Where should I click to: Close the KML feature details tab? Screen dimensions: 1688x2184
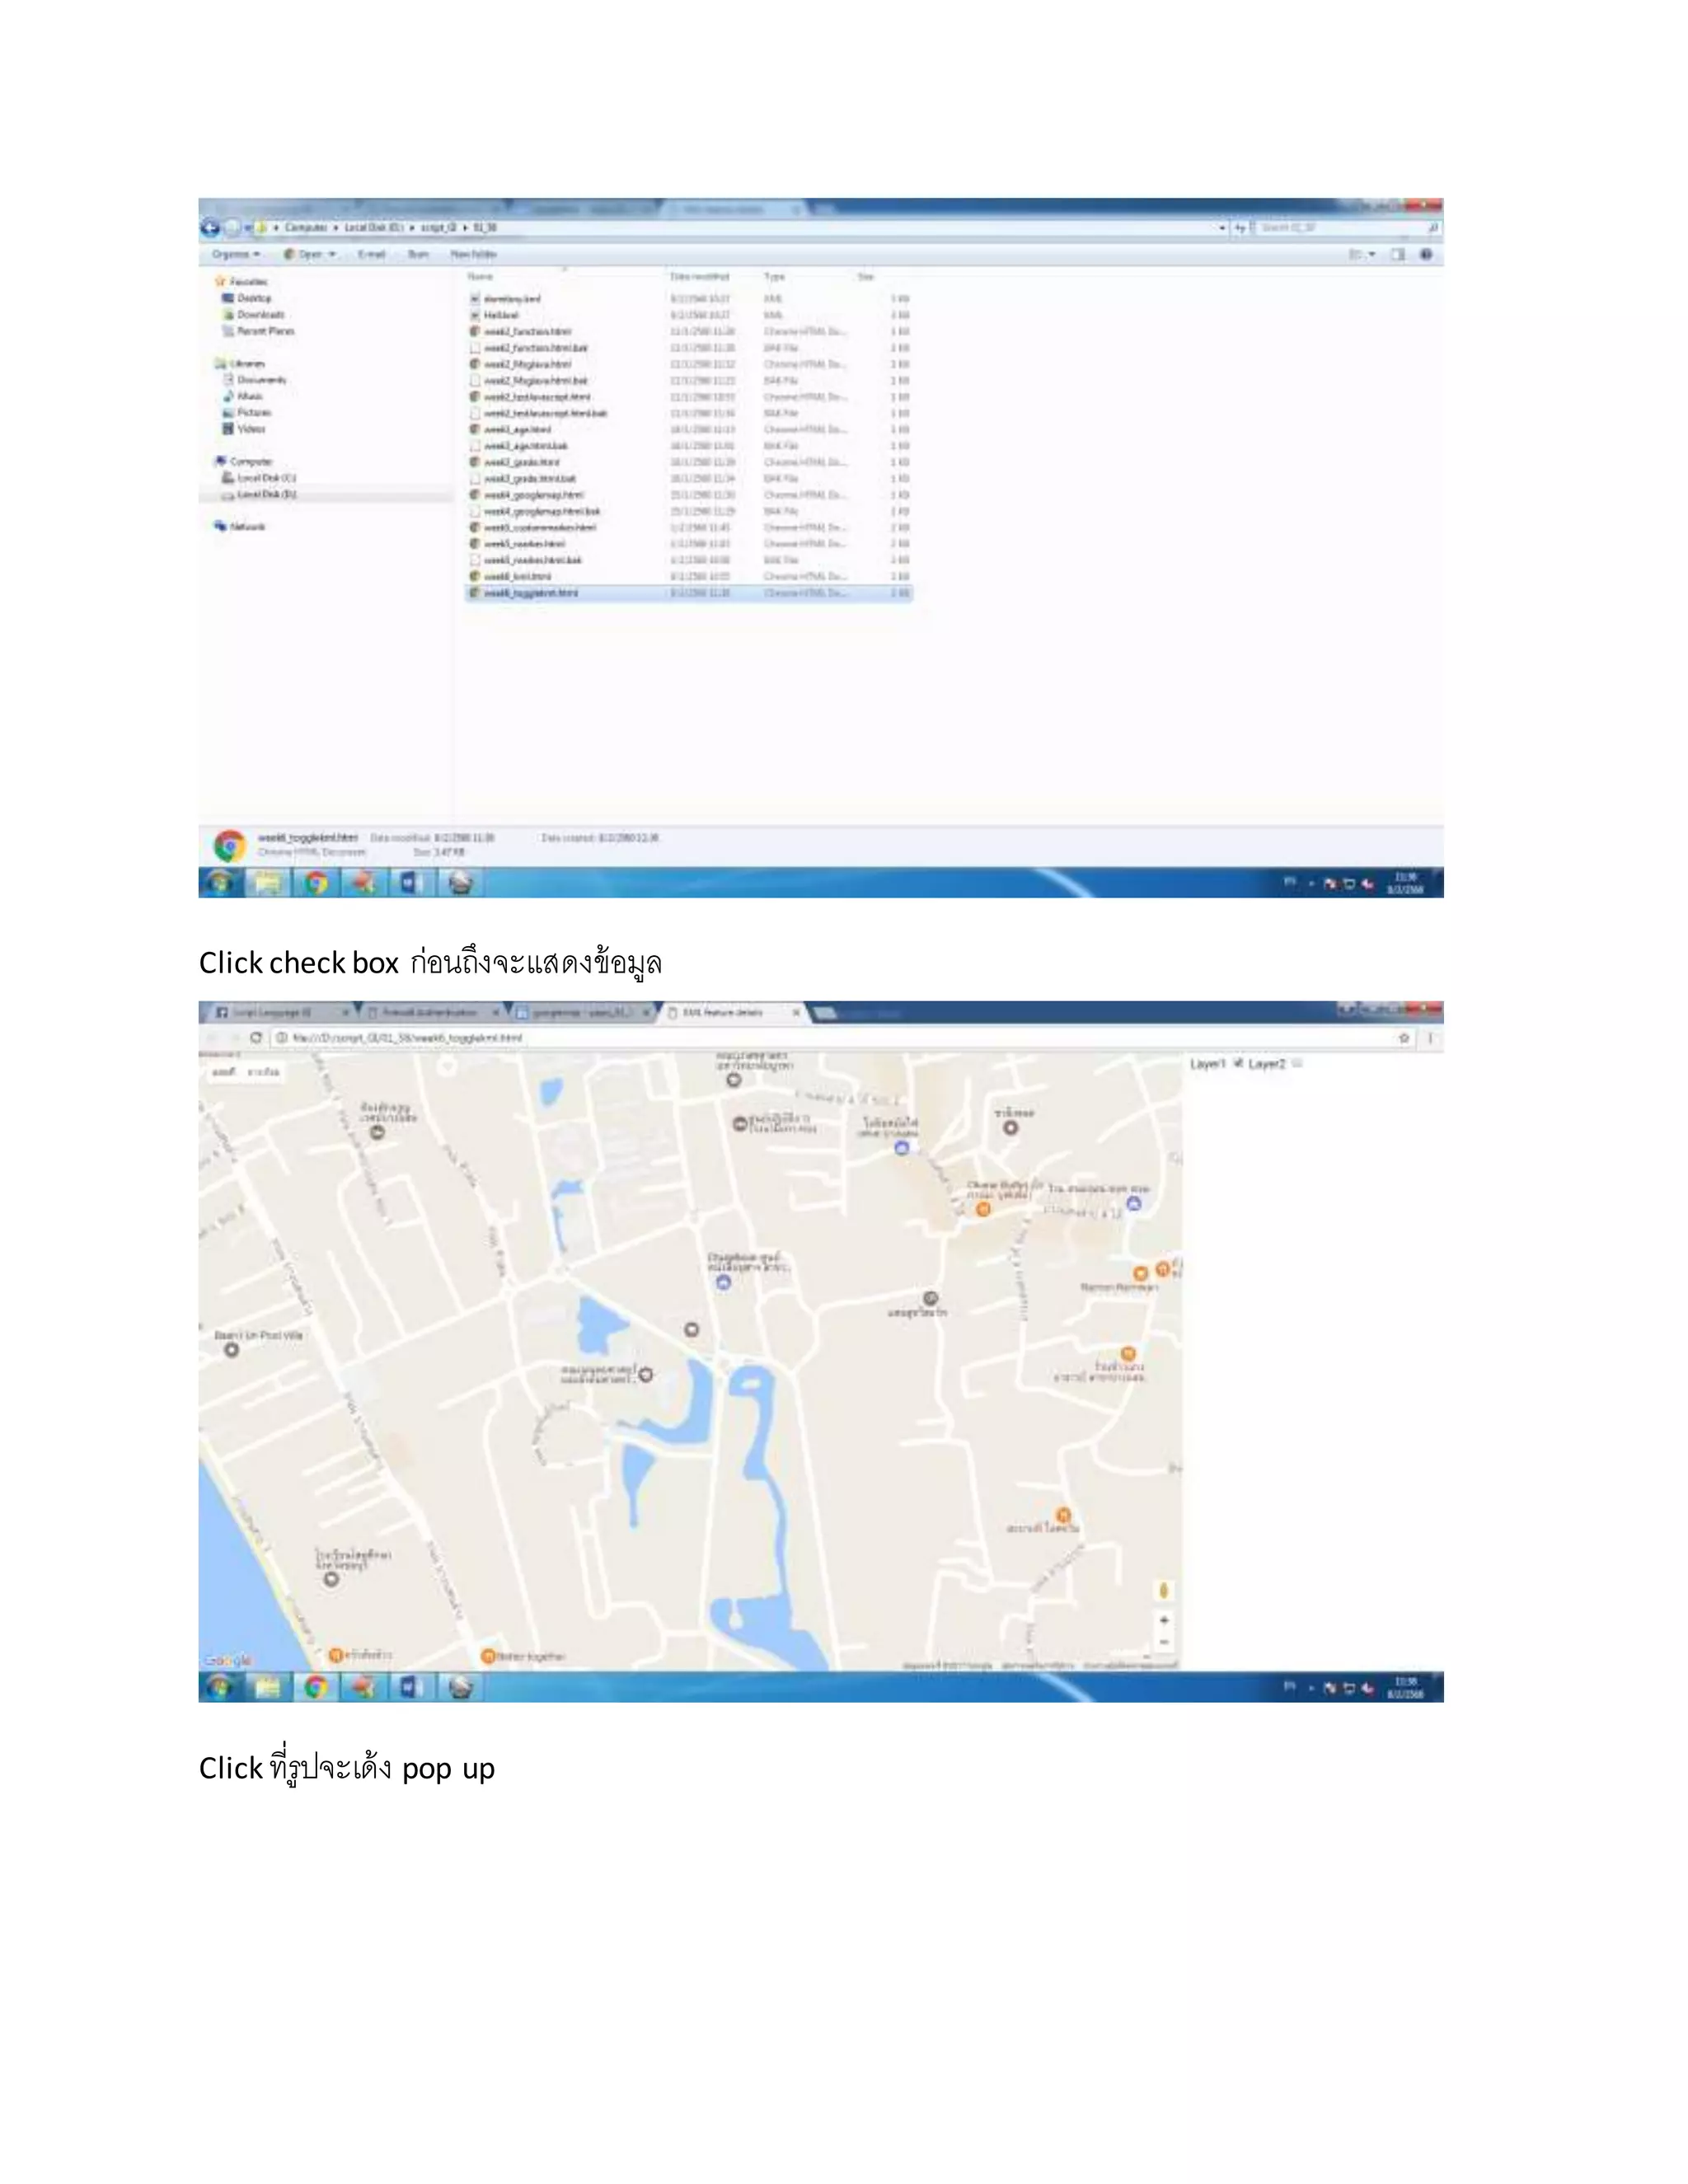[x=796, y=1013]
